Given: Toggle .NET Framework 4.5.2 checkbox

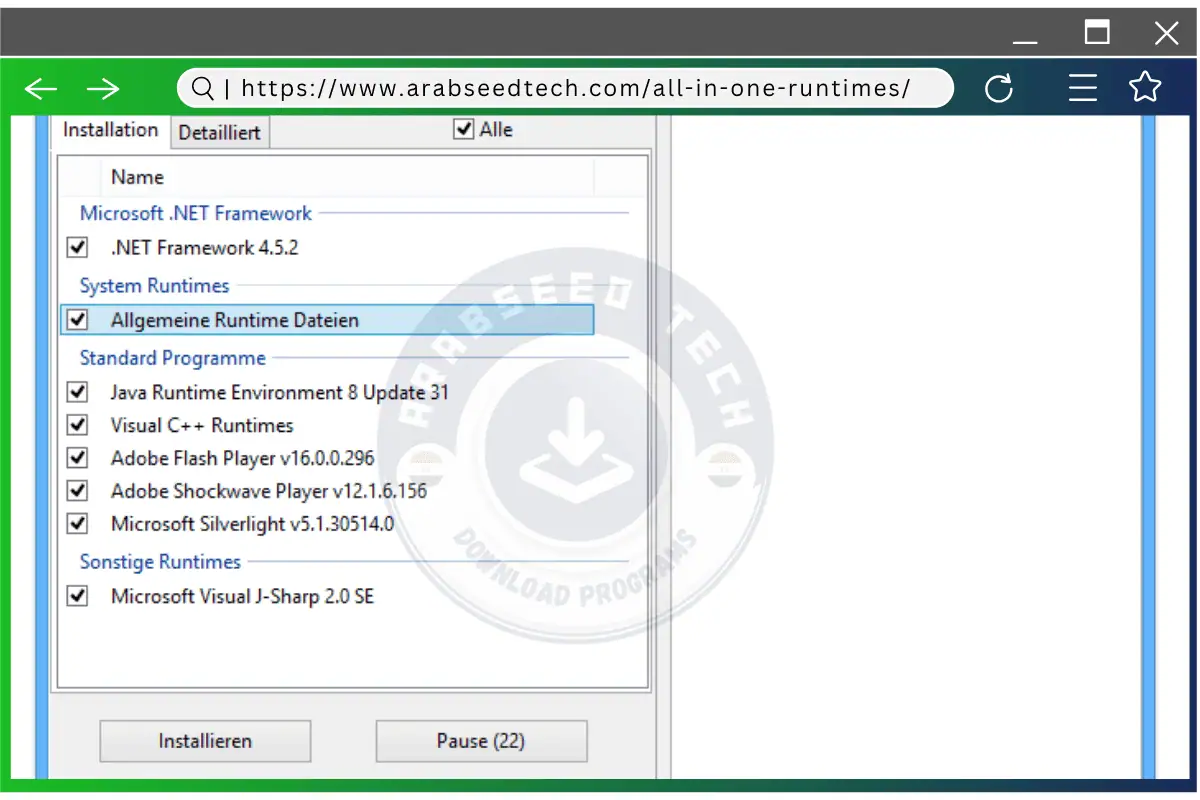Looking at the screenshot, I should (x=77, y=247).
